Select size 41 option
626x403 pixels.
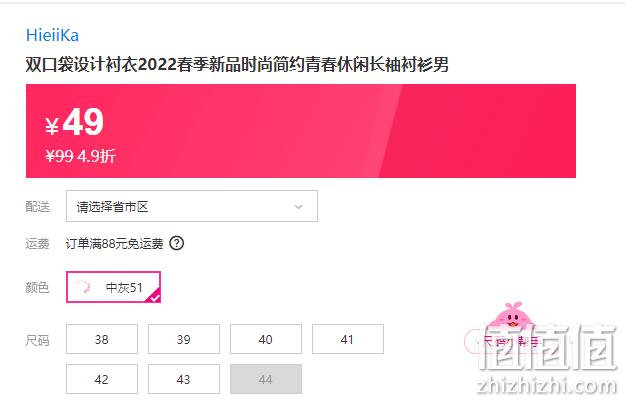pos(348,339)
